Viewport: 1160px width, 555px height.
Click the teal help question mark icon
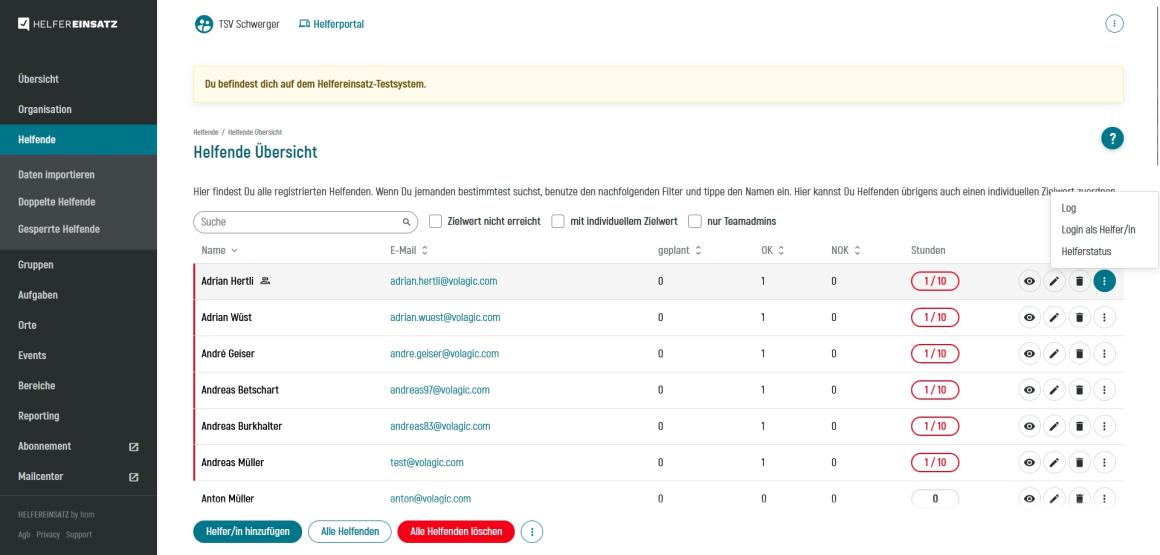pos(1111,140)
